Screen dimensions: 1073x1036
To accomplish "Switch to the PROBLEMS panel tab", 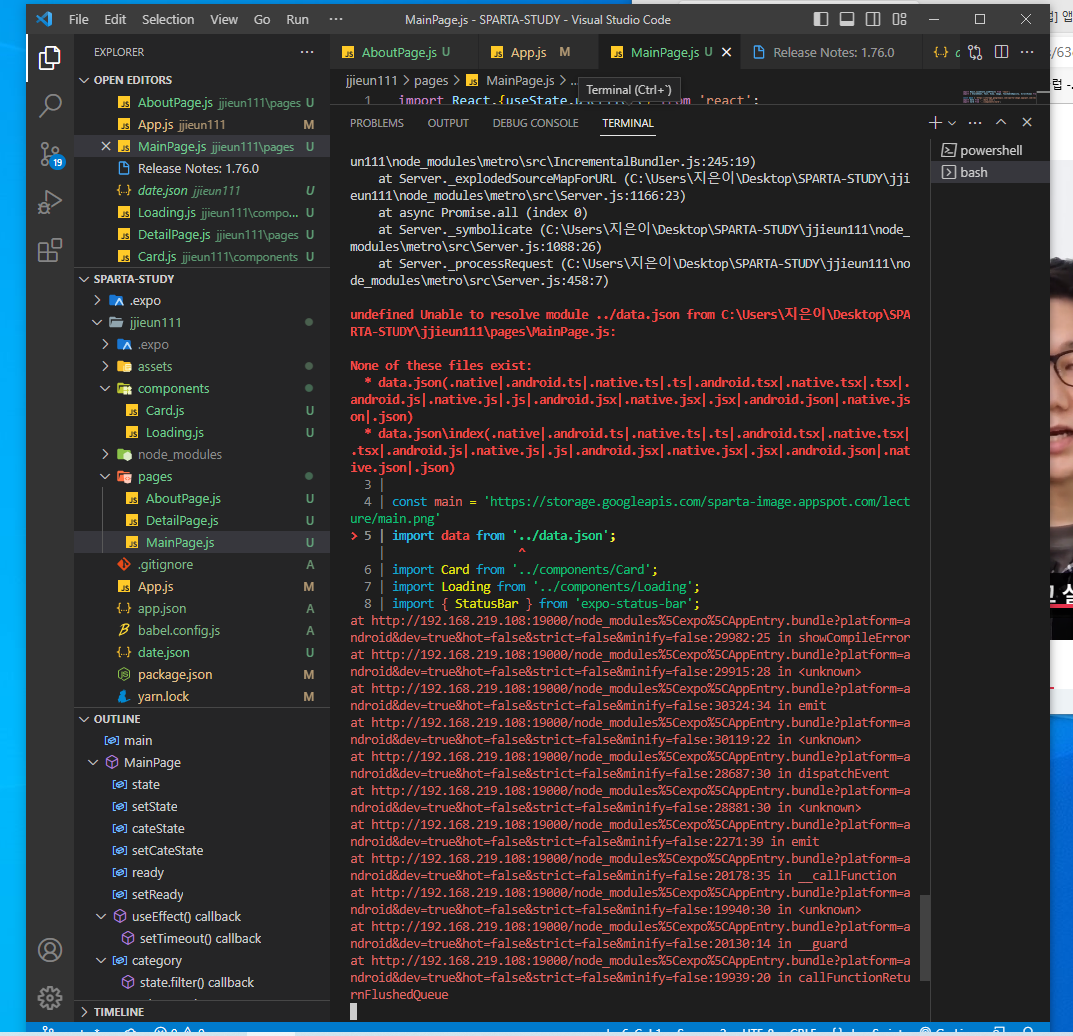I will (x=376, y=123).
